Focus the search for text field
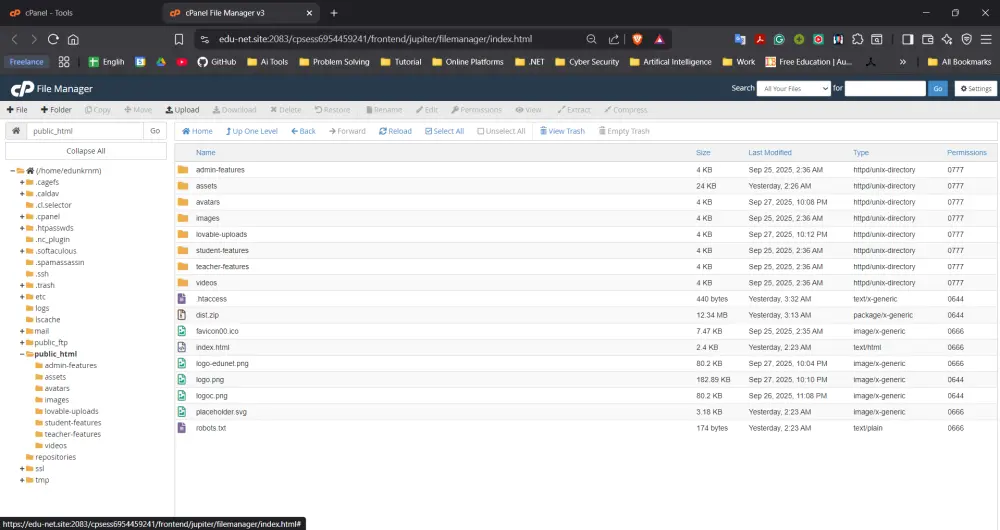 click(885, 89)
